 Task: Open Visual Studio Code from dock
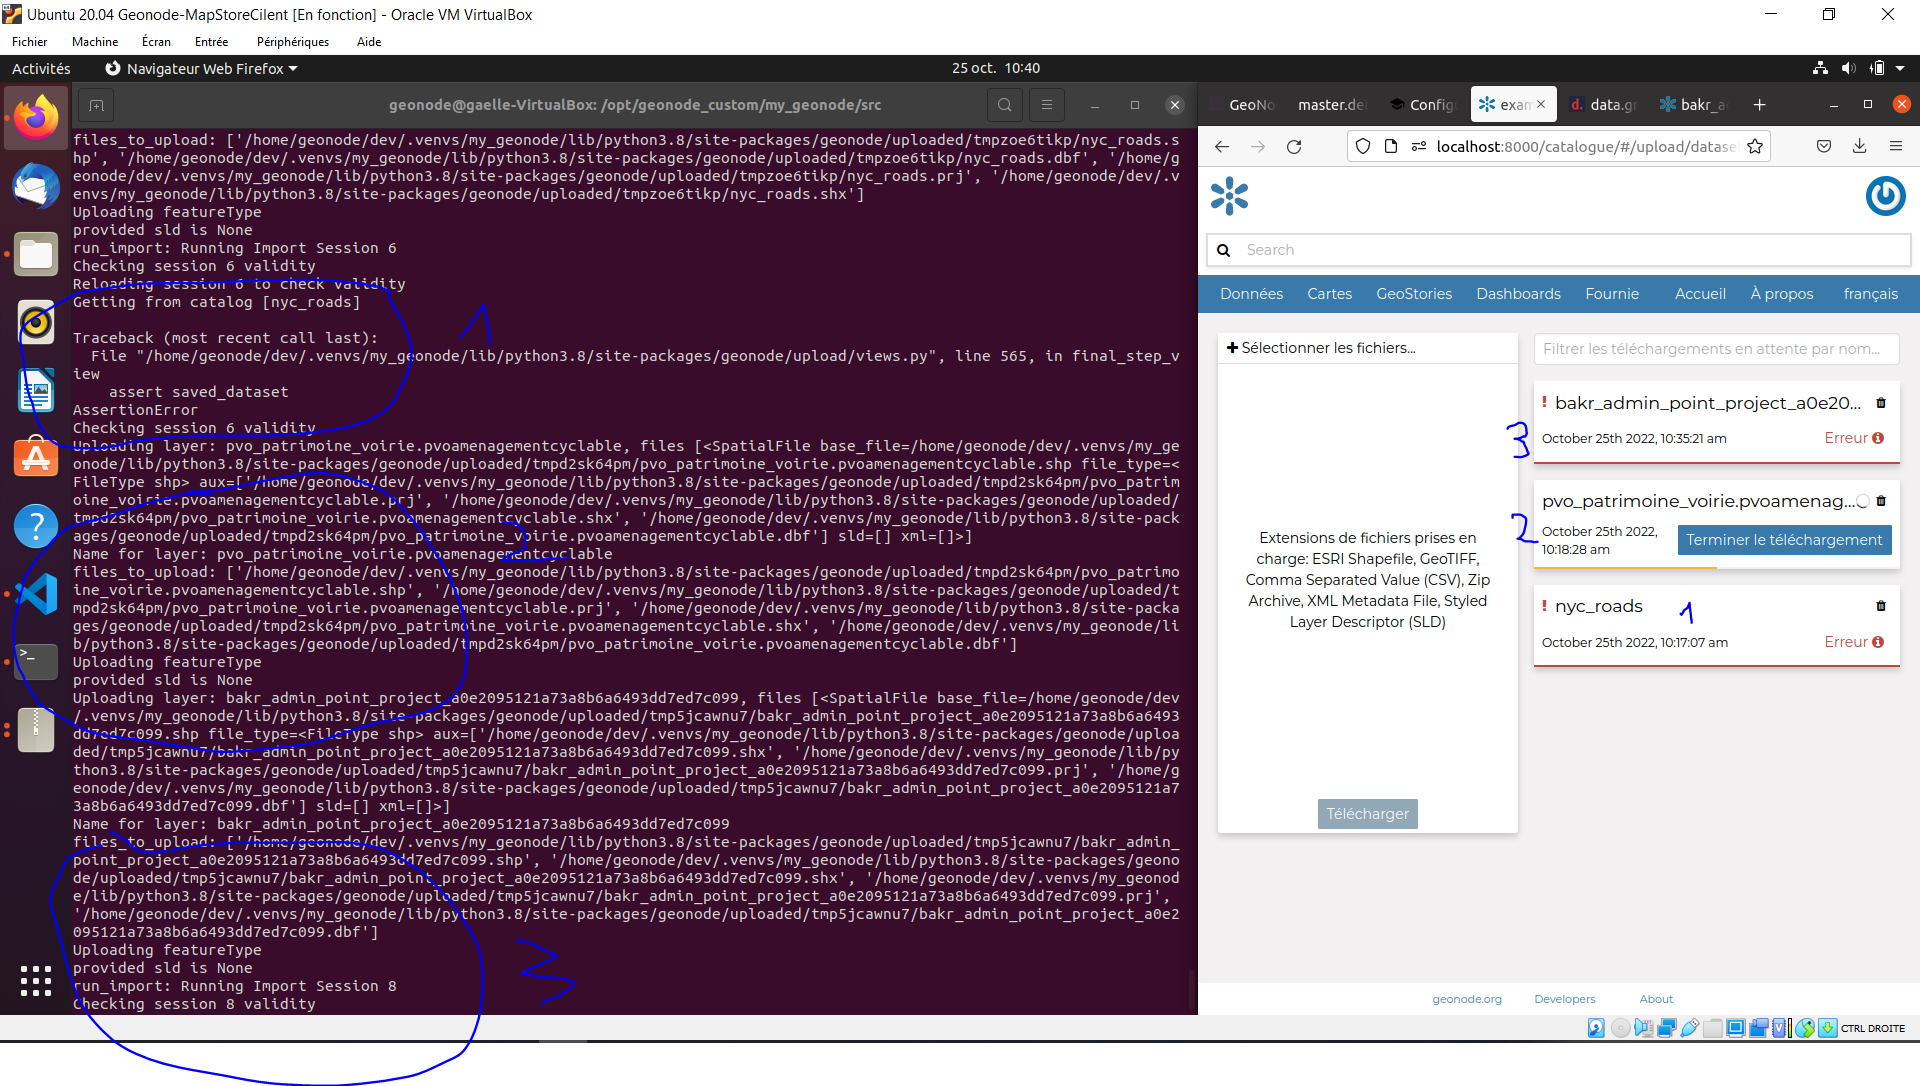point(36,594)
